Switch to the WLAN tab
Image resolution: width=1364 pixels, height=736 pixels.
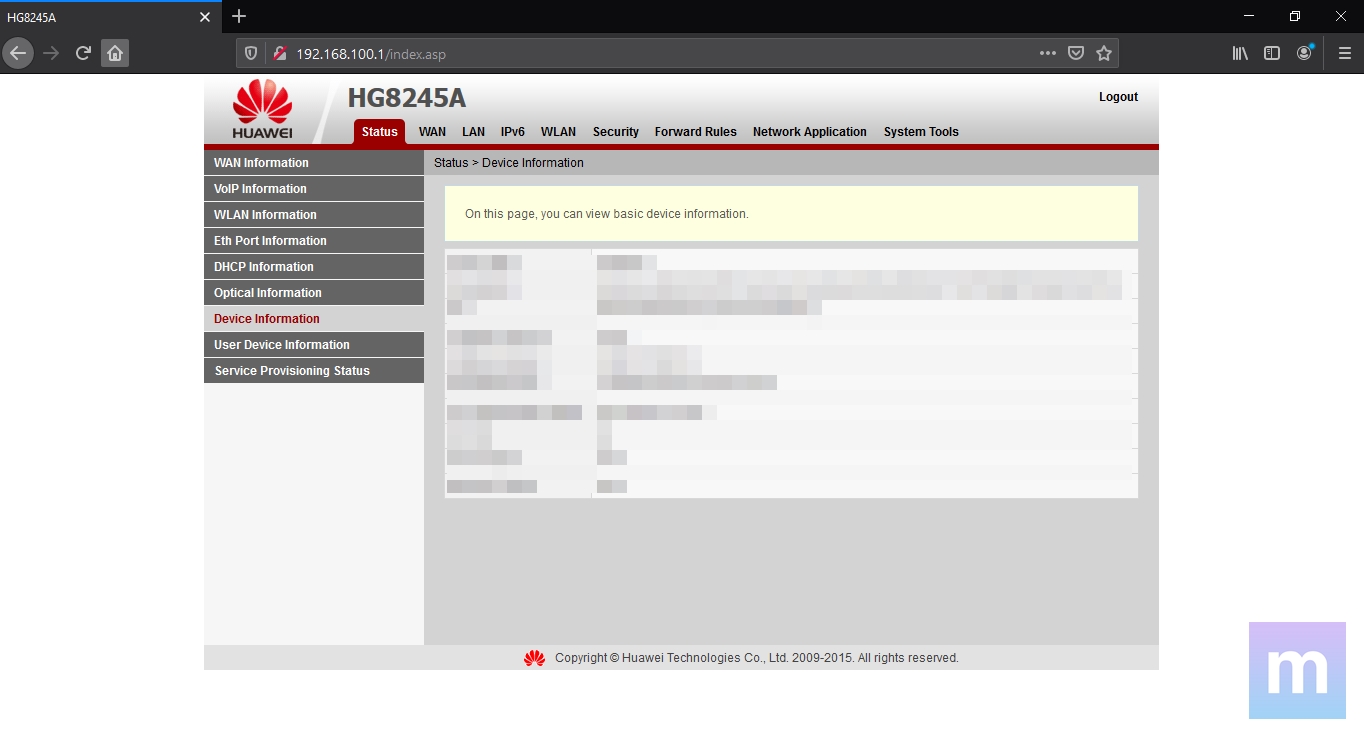point(558,131)
